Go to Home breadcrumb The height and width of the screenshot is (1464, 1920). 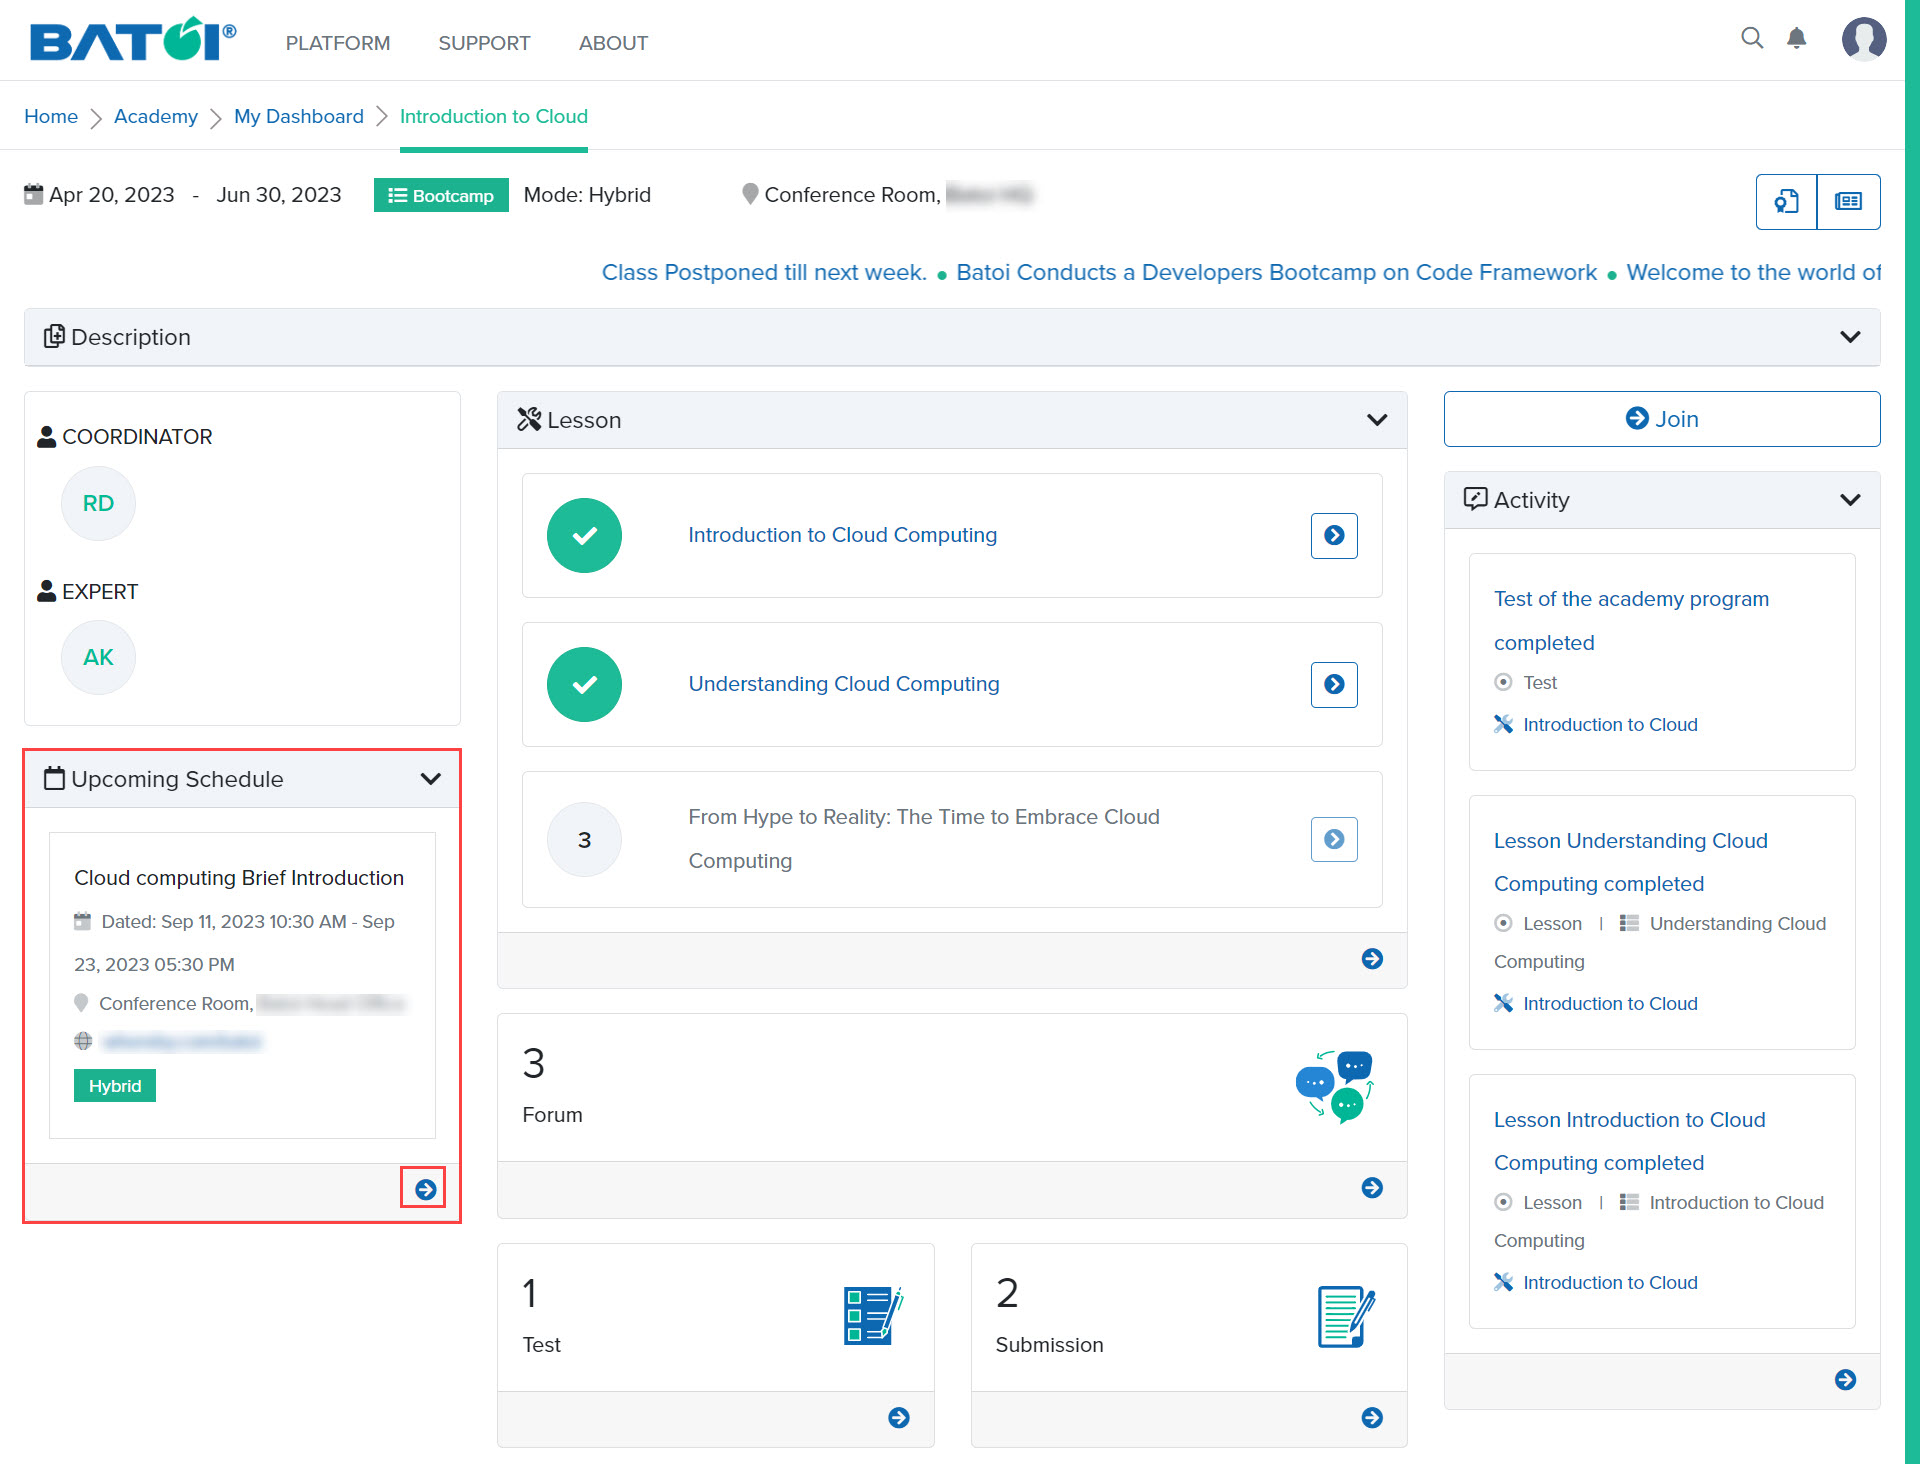(51, 116)
